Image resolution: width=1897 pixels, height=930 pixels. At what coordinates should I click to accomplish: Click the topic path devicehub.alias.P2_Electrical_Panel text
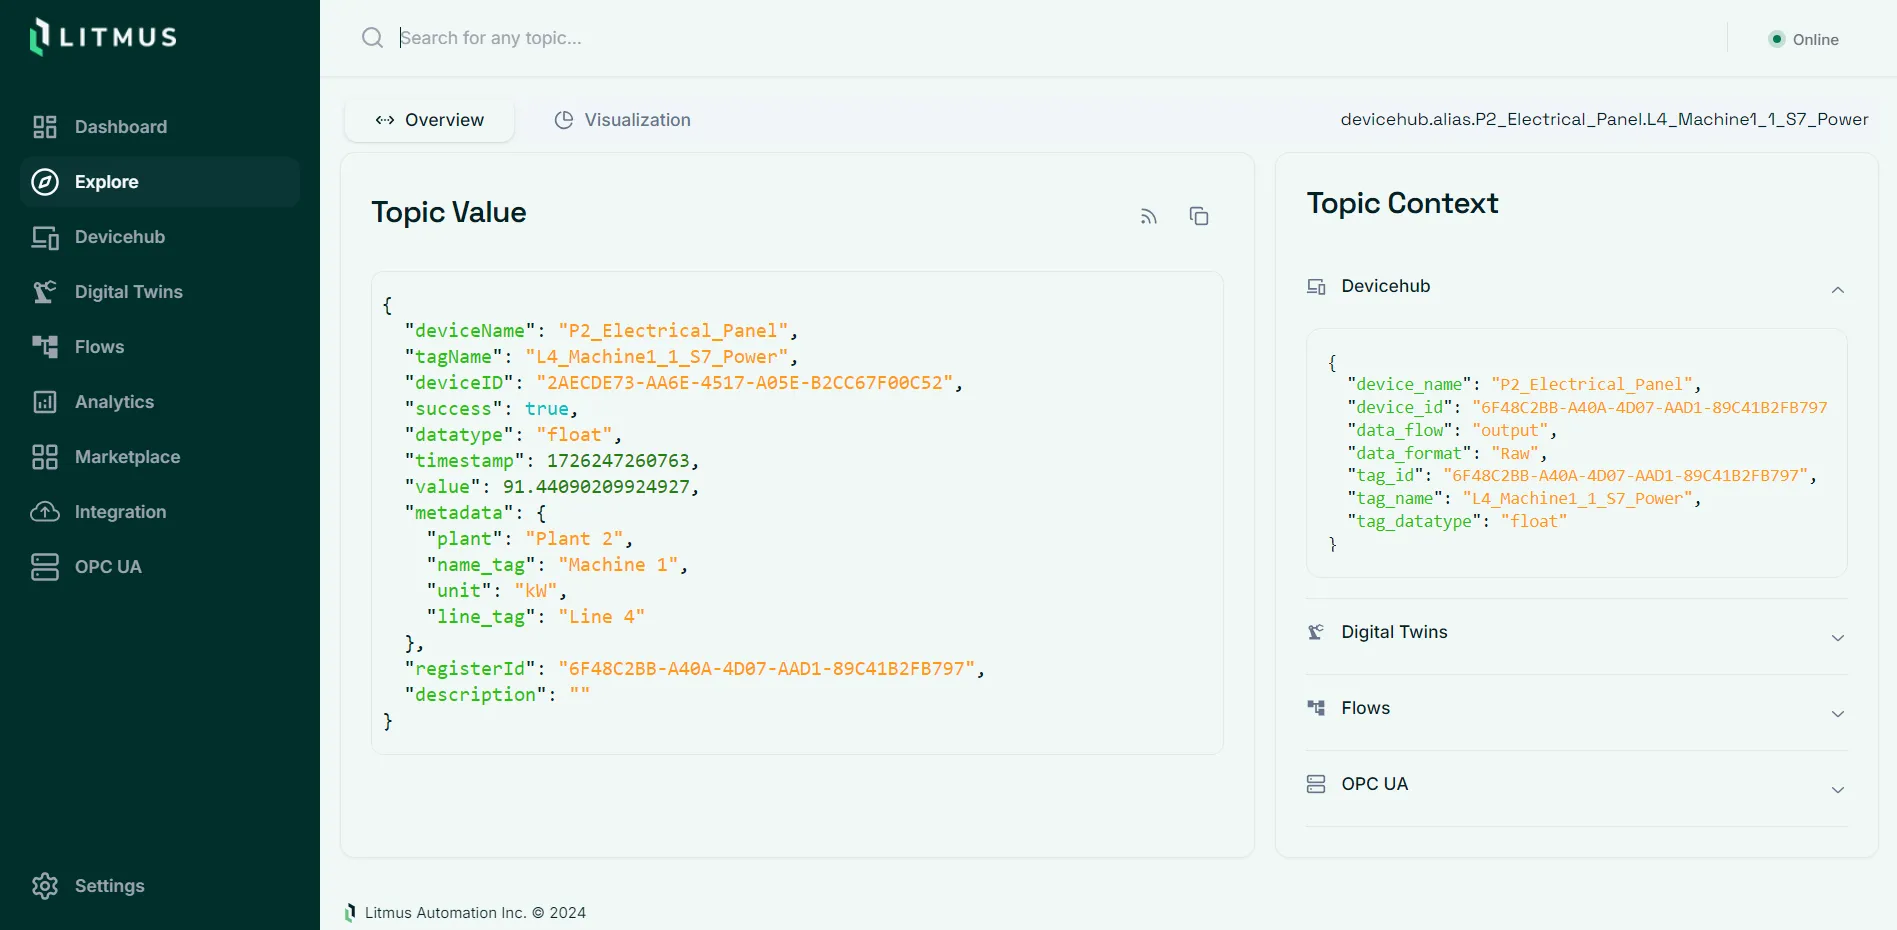1604,119
